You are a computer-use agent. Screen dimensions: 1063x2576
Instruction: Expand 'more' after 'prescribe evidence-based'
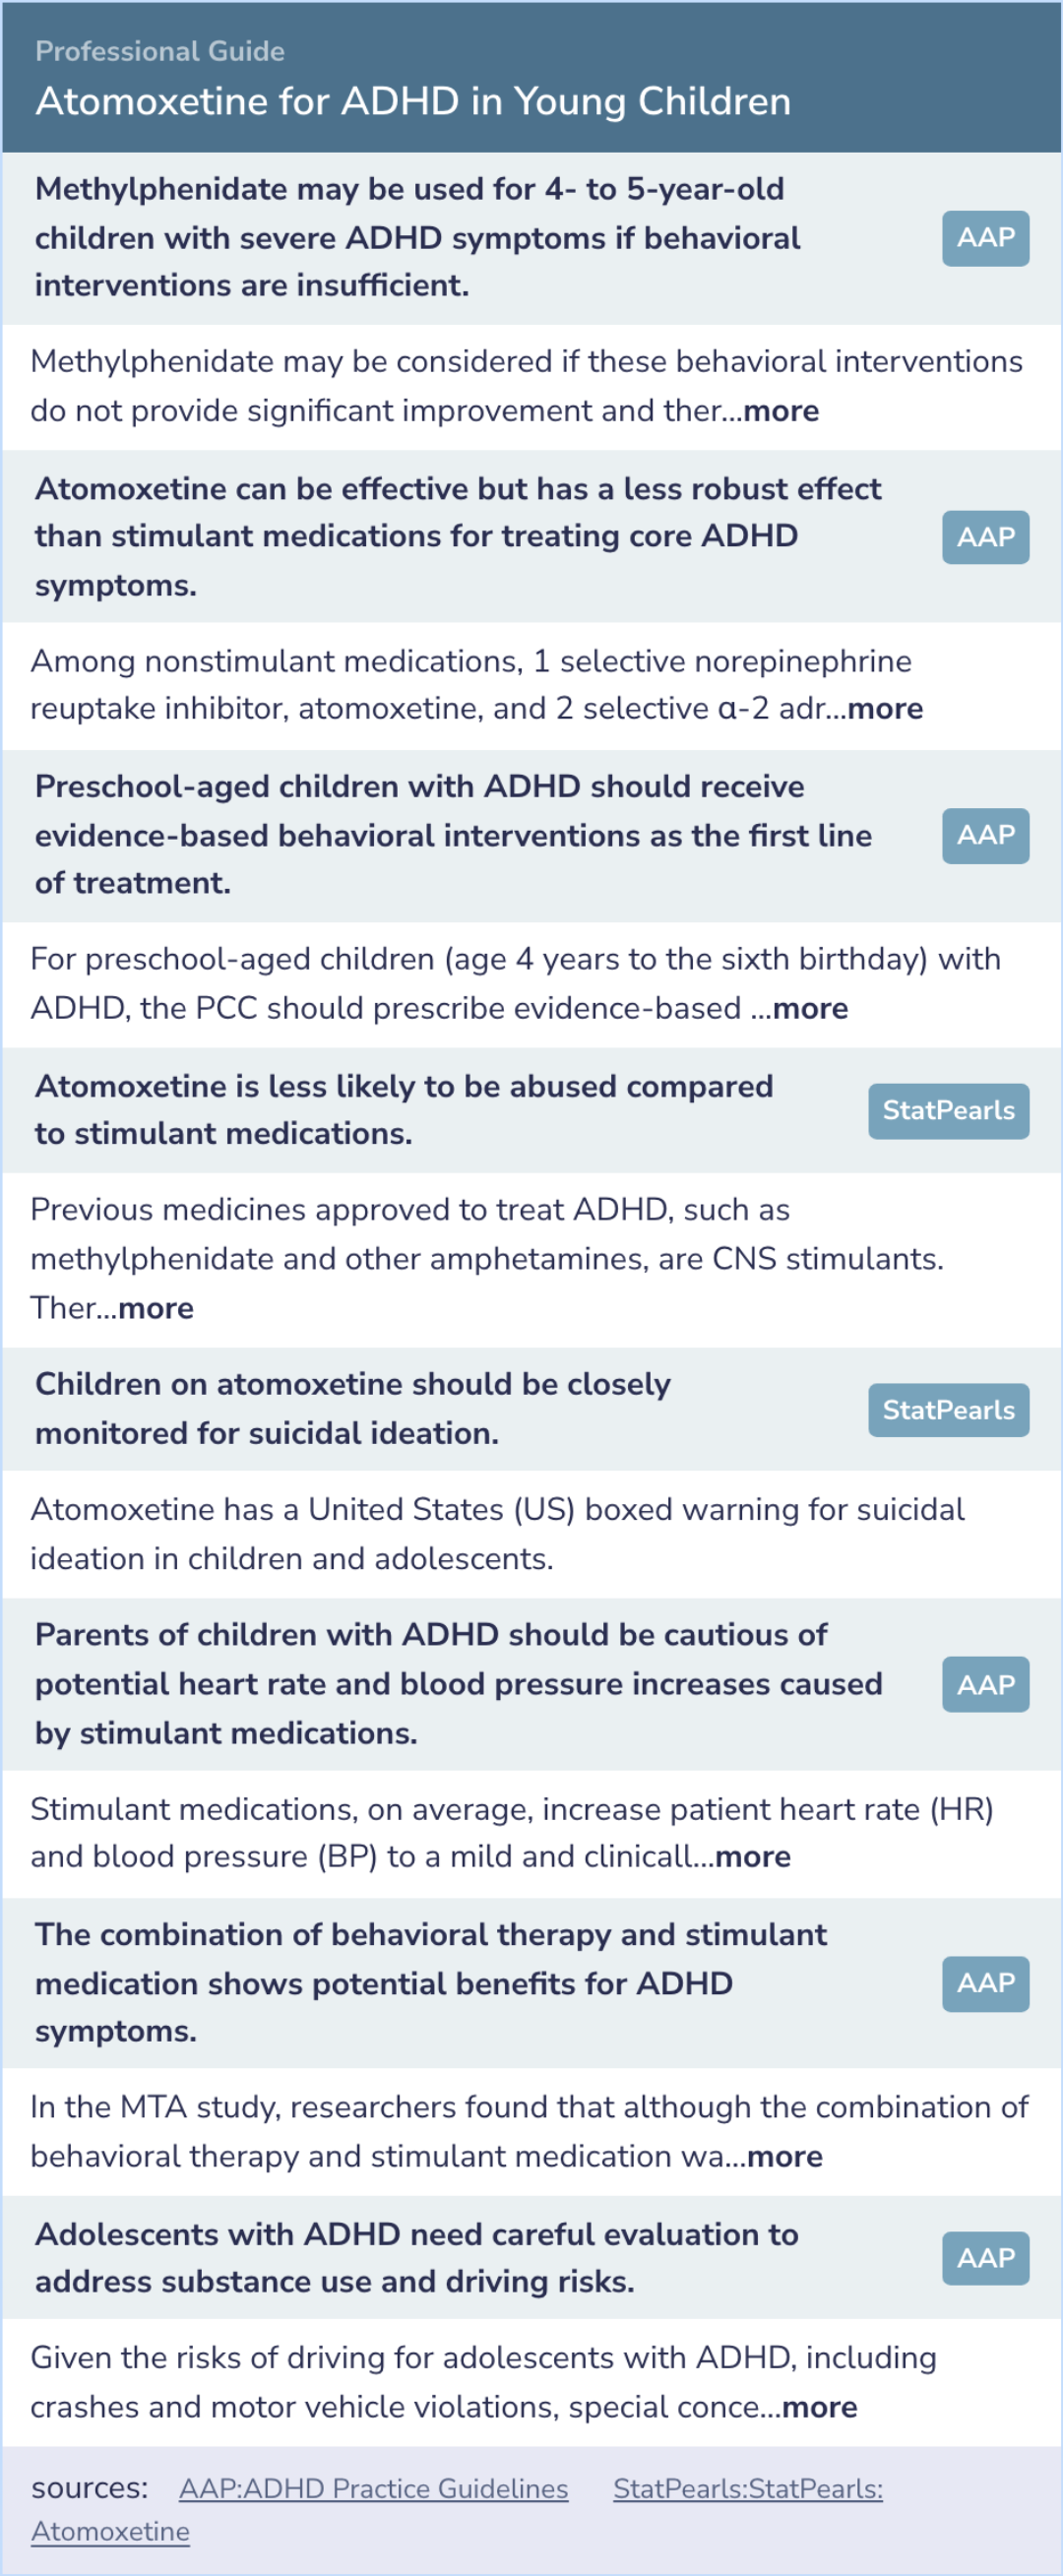coord(810,1009)
